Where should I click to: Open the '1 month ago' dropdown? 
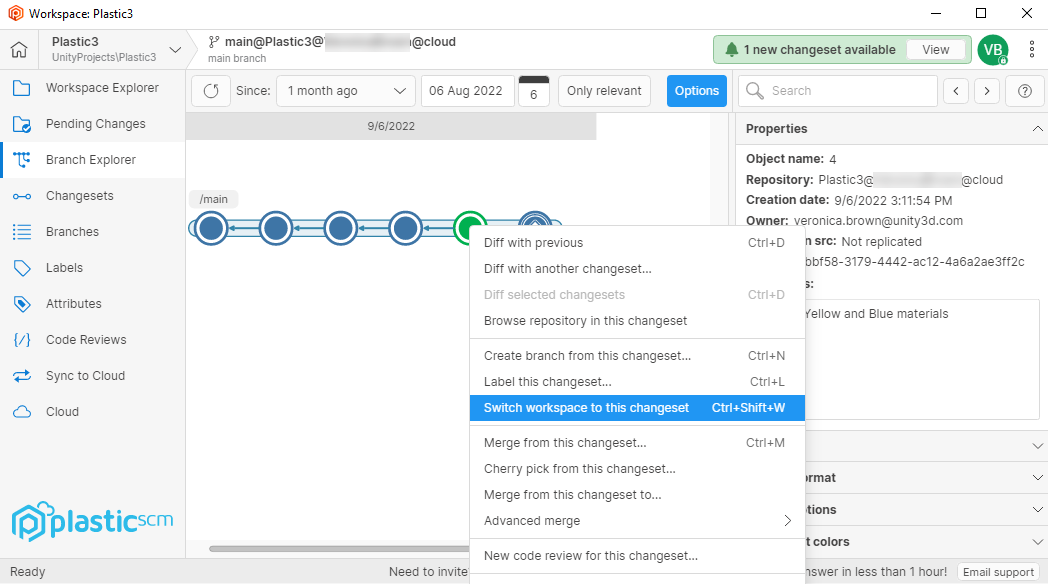[346, 91]
